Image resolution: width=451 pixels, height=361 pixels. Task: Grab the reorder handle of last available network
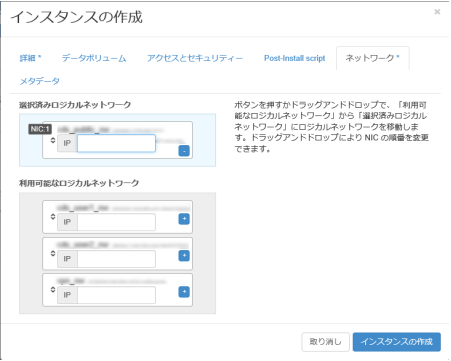[53, 290]
